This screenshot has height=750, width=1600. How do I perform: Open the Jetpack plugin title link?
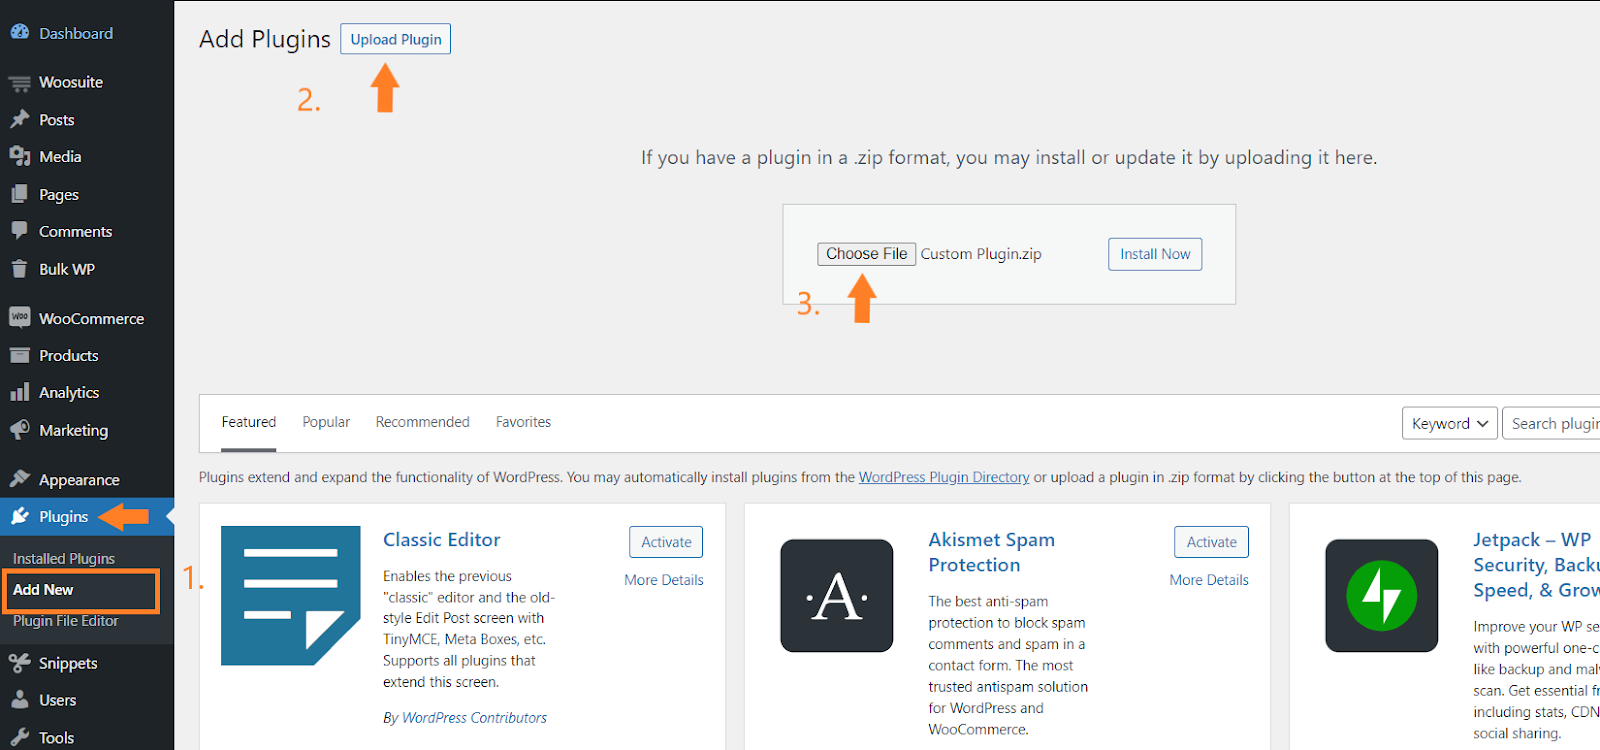[1536, 565]
